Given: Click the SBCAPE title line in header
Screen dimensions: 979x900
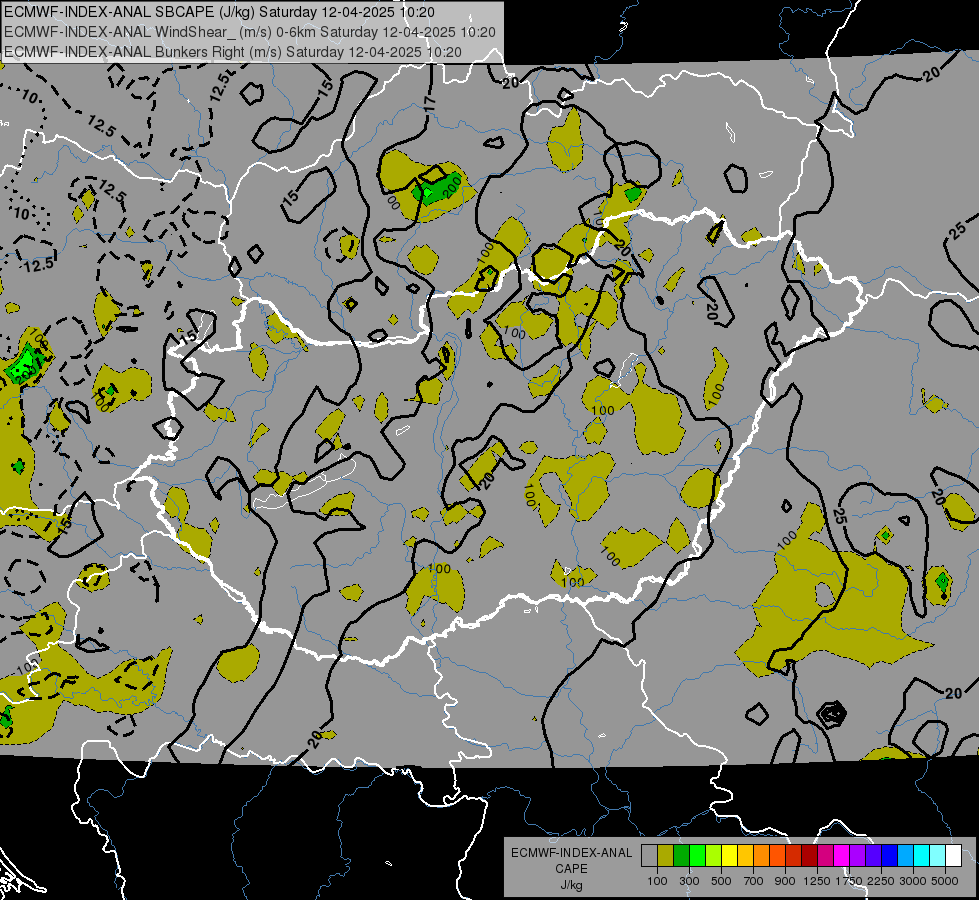Looking at the screenshot, I should [219, 12].
